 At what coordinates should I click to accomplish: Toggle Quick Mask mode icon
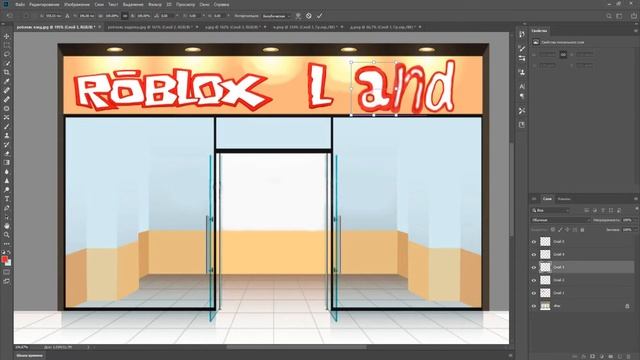7,272
